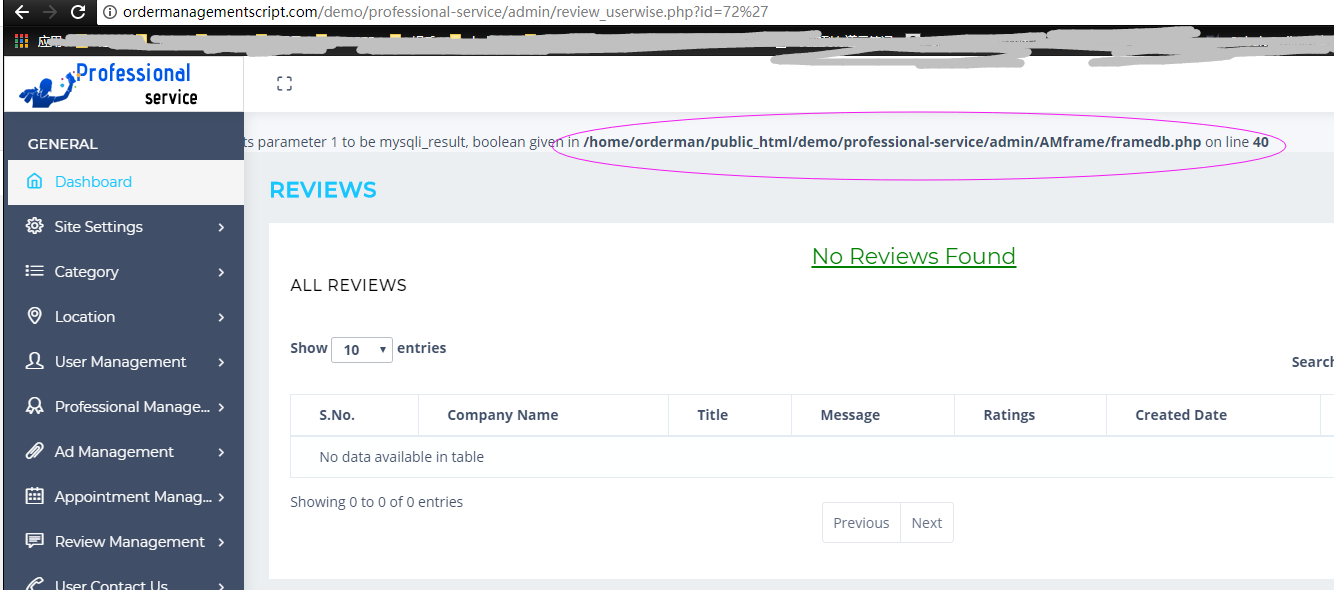Click the Professional Management badge icon
Image resolution: width=1334 pixels, height=590 pixels.
(35, 406)
